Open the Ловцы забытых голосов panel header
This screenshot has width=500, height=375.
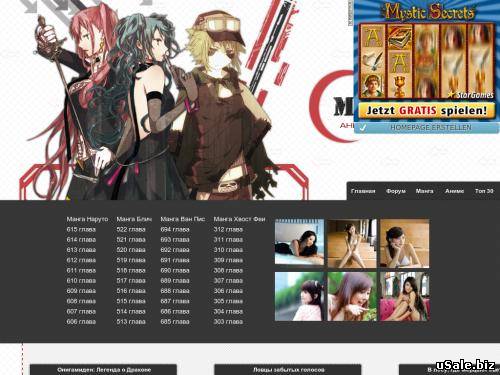coord(287,370)
